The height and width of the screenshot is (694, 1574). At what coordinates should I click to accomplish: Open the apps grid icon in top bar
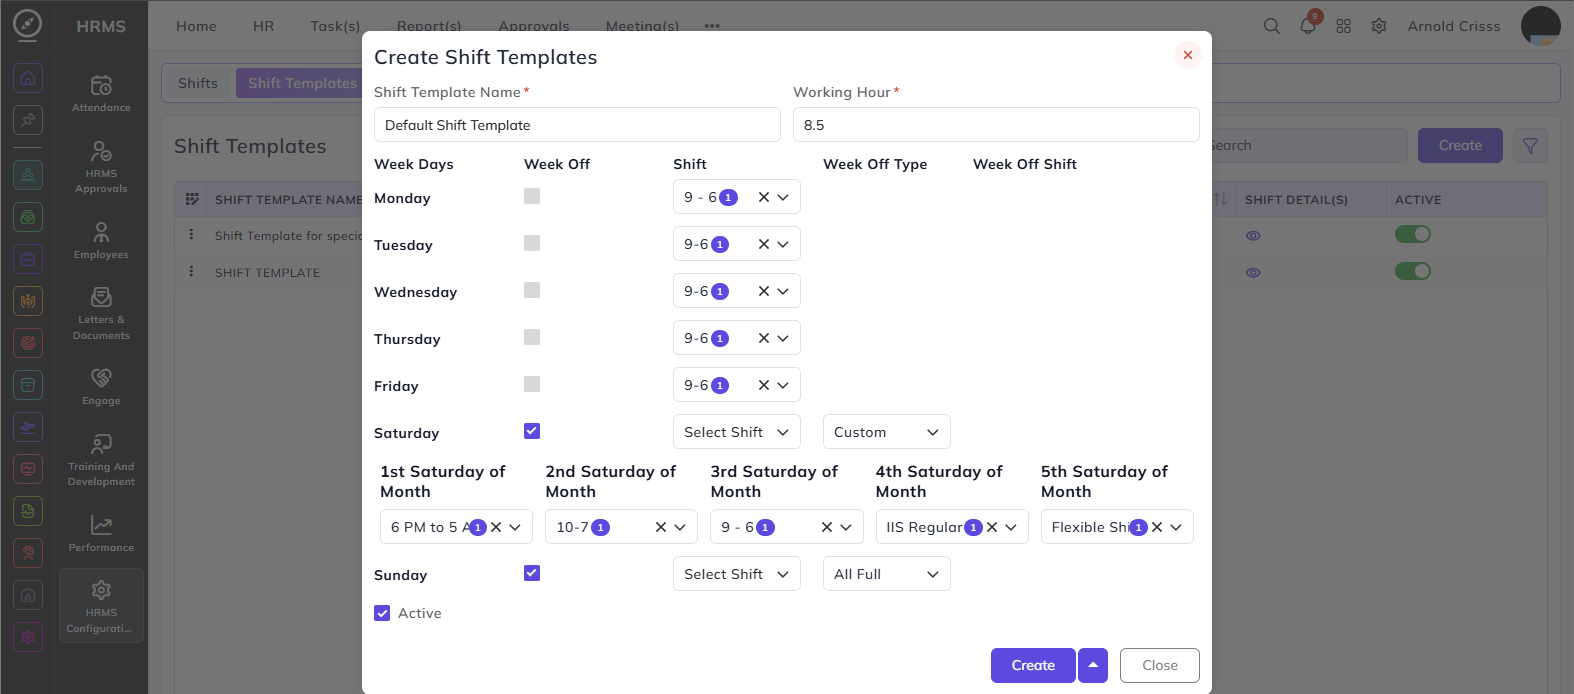pos(1343,26)
